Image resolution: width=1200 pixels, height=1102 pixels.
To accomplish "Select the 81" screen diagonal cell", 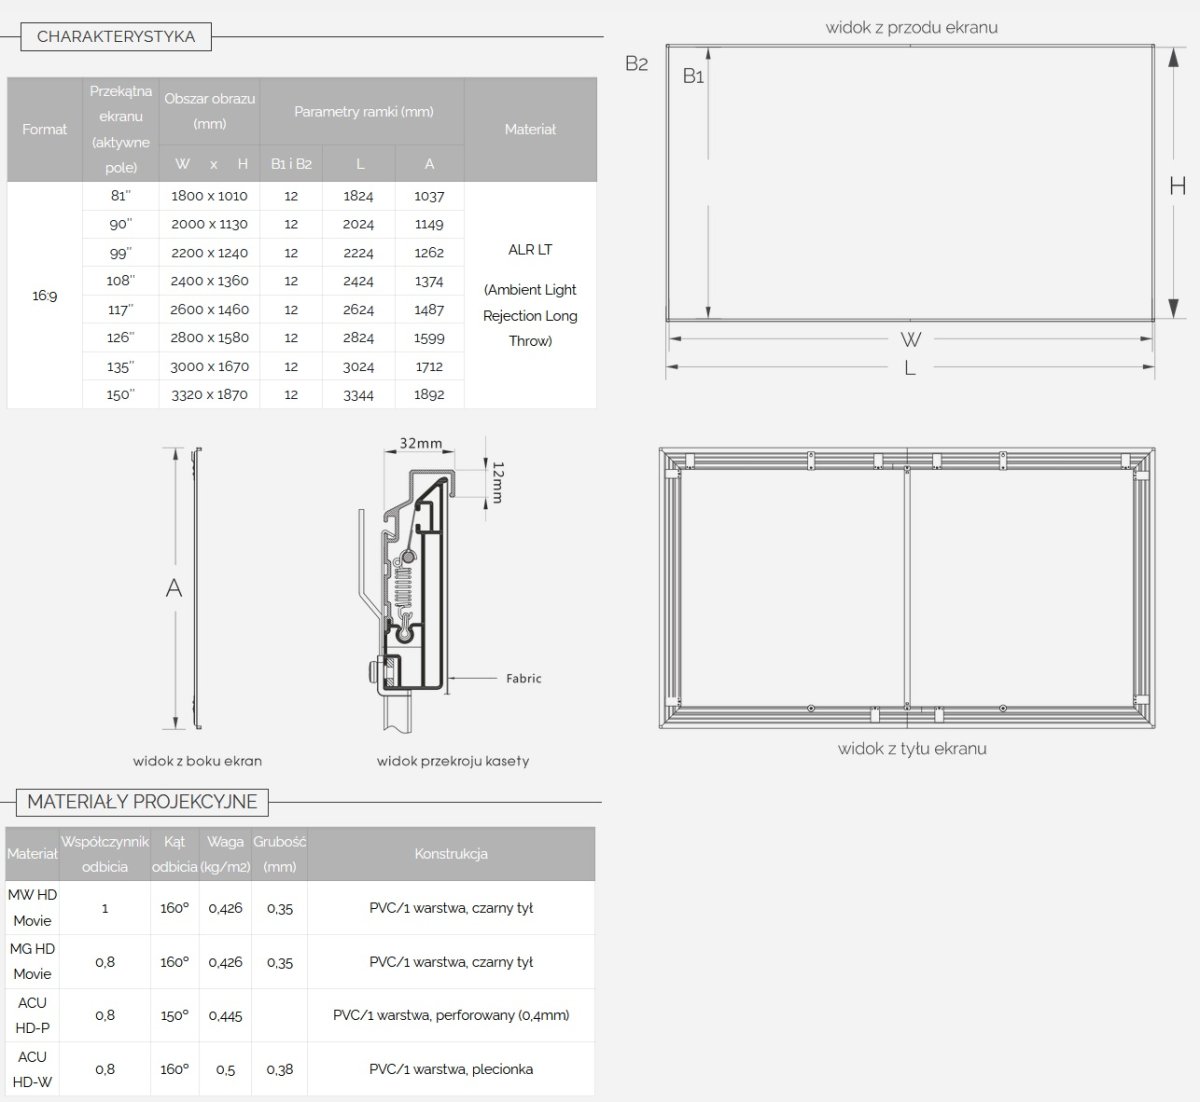I will [x=120, y=196].
